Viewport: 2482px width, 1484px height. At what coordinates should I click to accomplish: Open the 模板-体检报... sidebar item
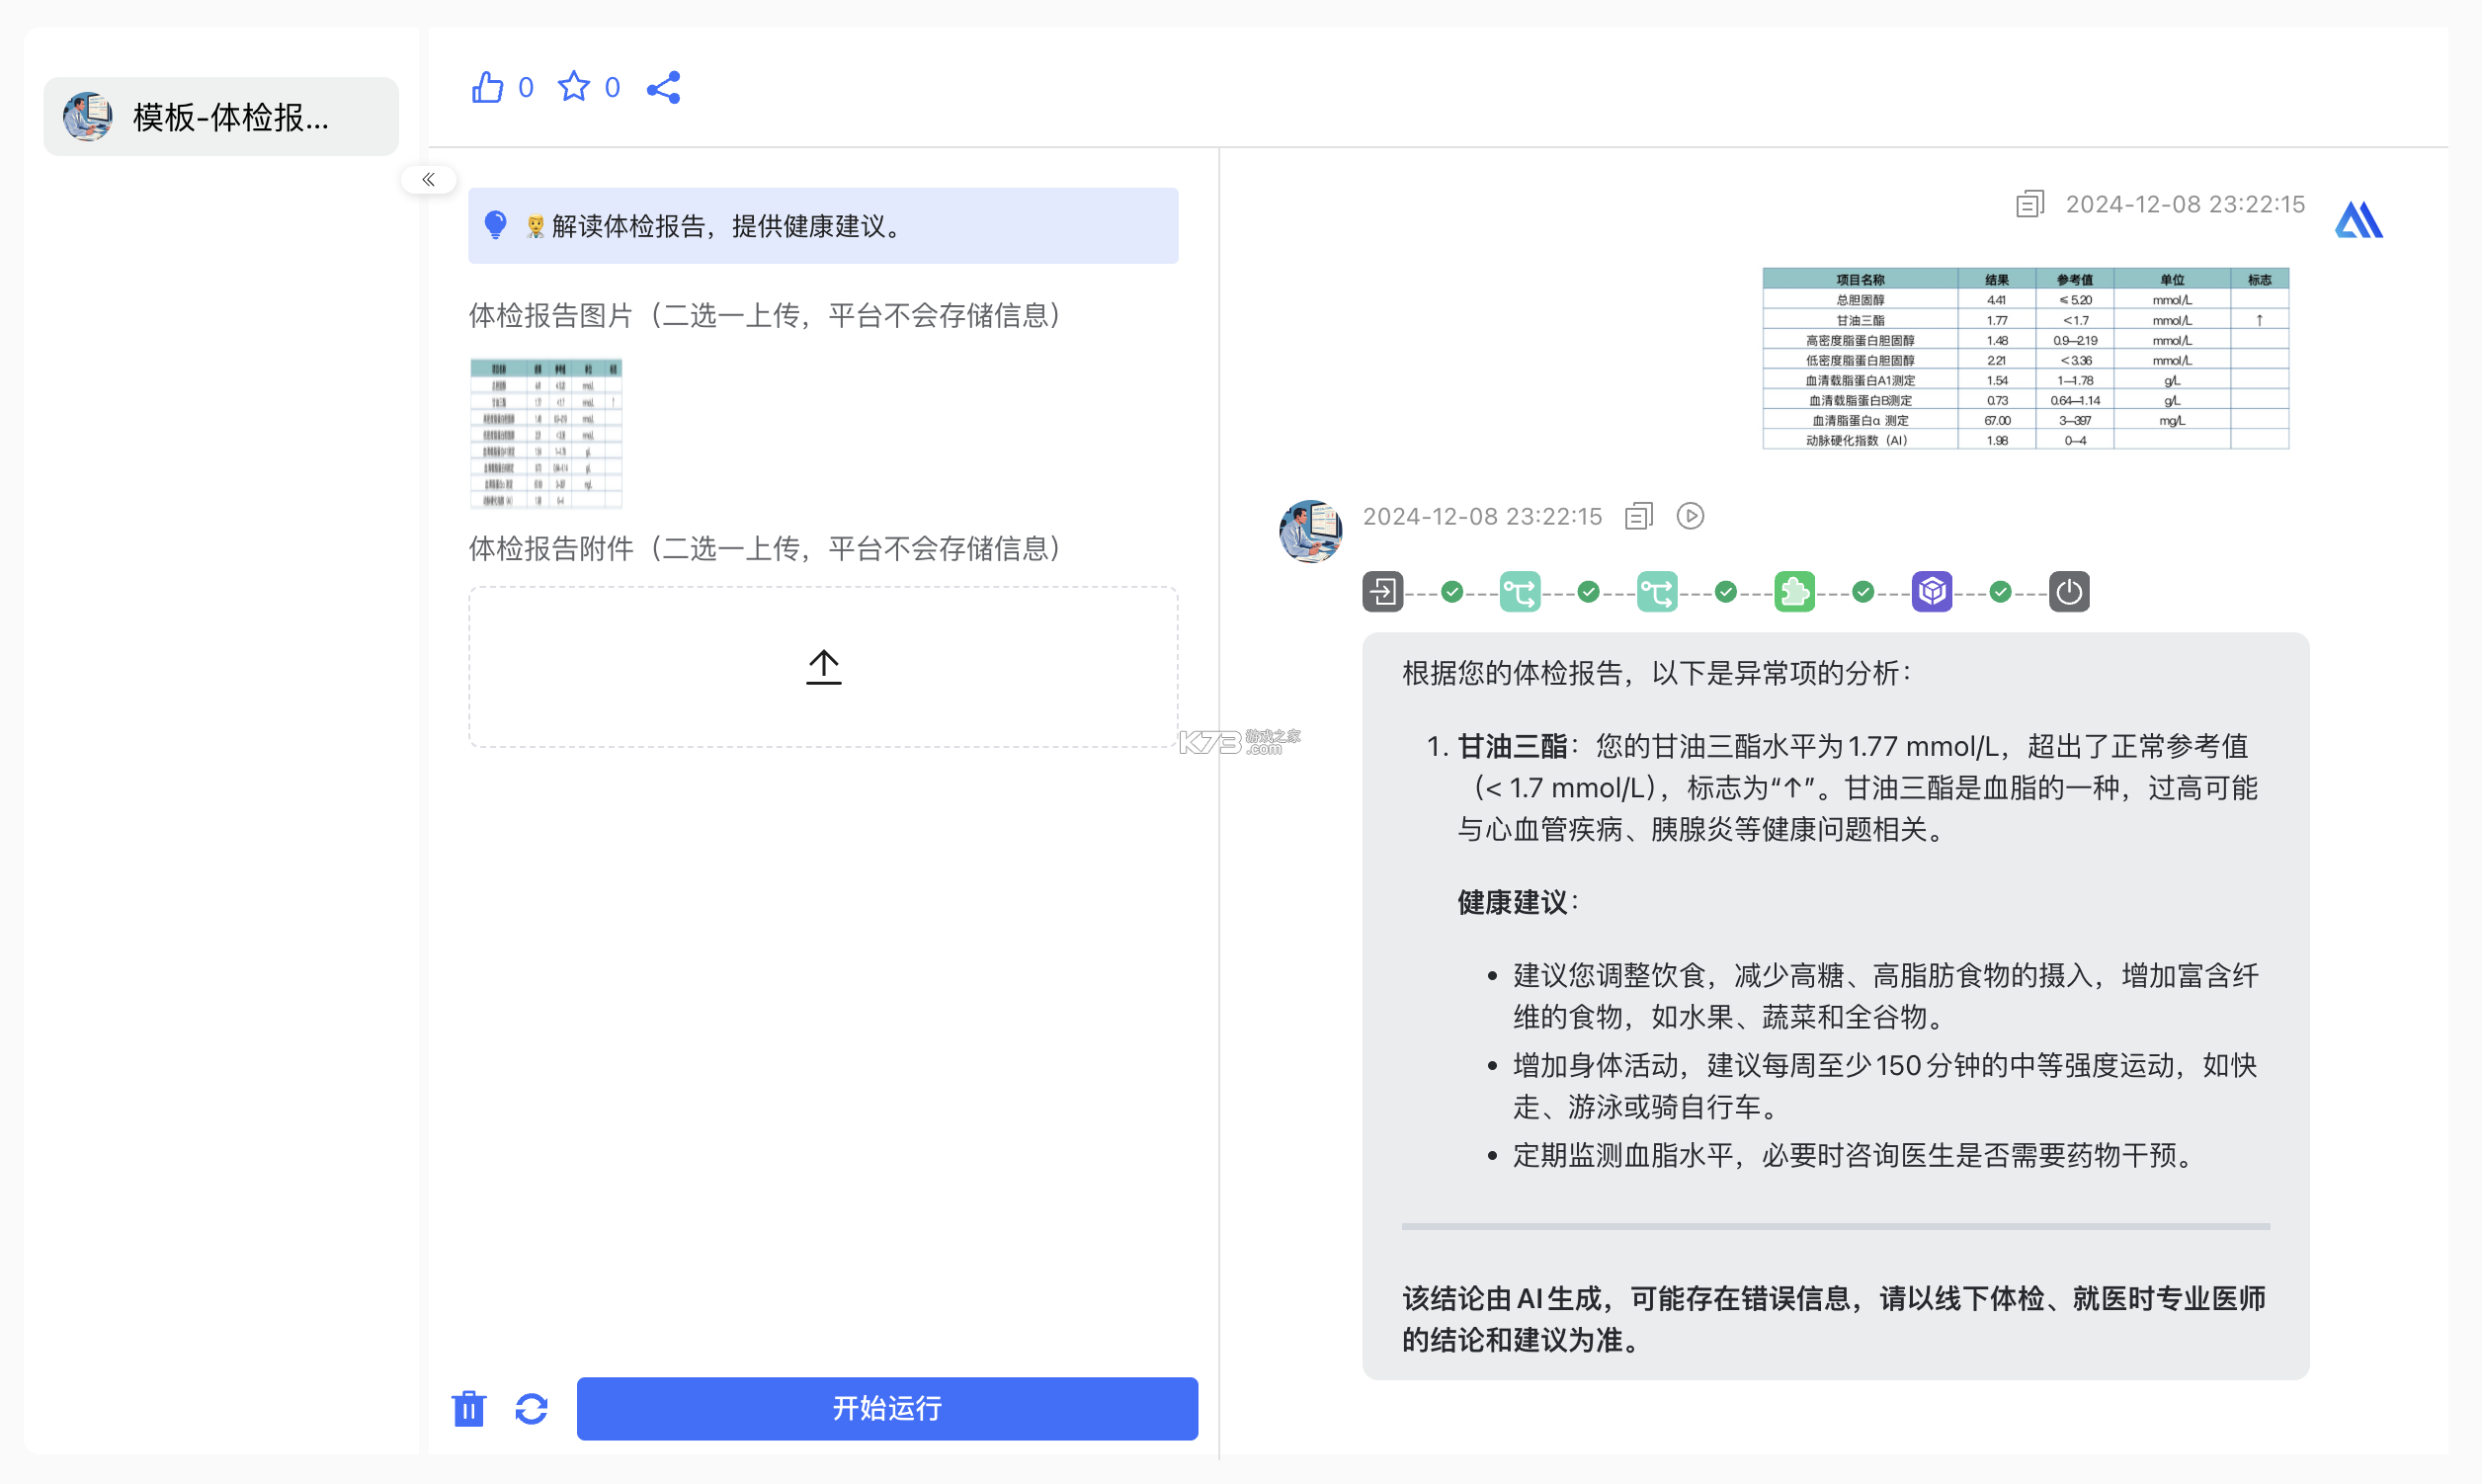(x=221, y=117)
